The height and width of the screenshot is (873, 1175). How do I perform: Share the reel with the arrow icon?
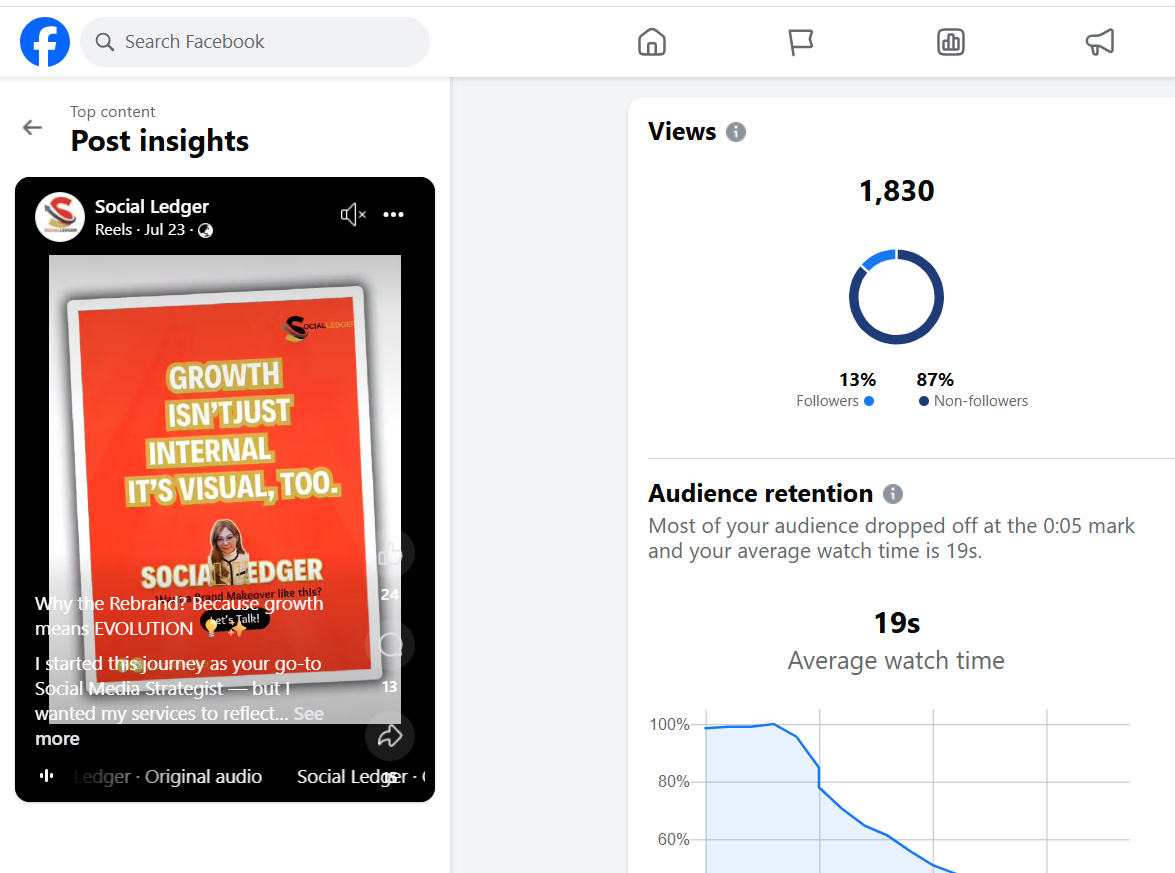[390, 736]
